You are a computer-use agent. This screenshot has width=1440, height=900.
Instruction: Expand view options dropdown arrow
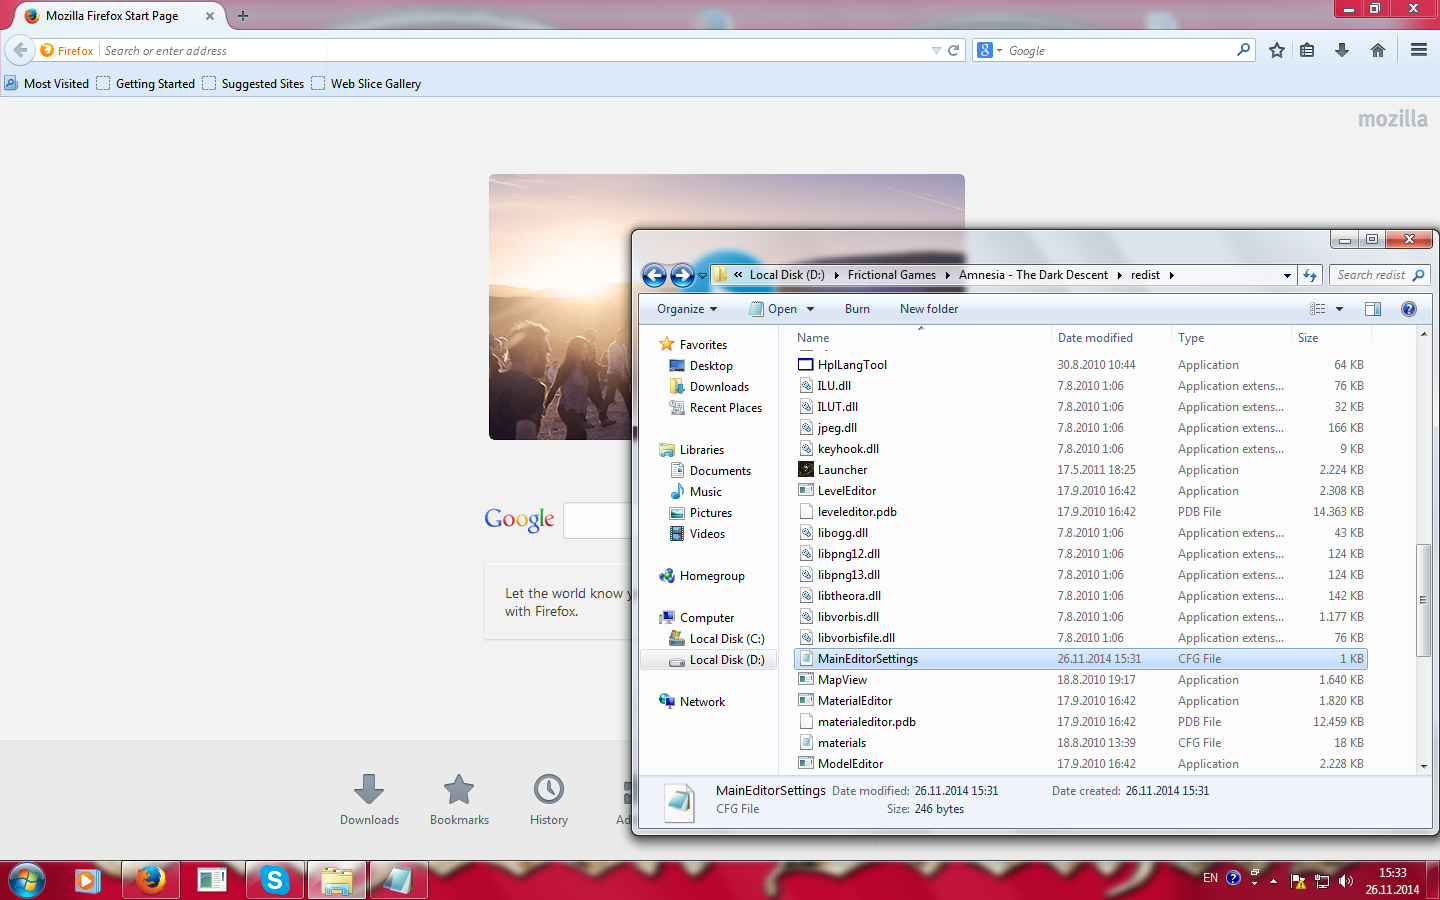[x=1340, y=309]
